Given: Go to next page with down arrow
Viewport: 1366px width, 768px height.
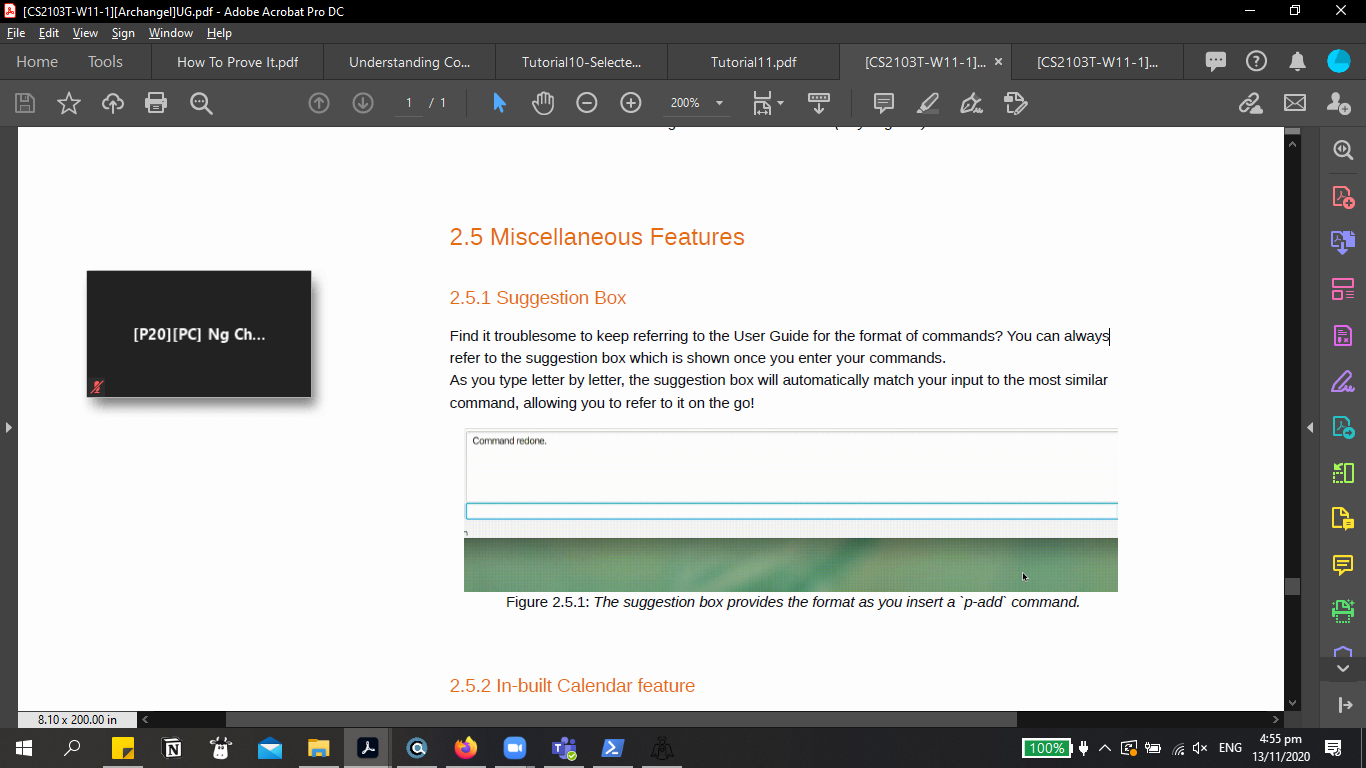Looking at the screenshot, I should point(363,103).
